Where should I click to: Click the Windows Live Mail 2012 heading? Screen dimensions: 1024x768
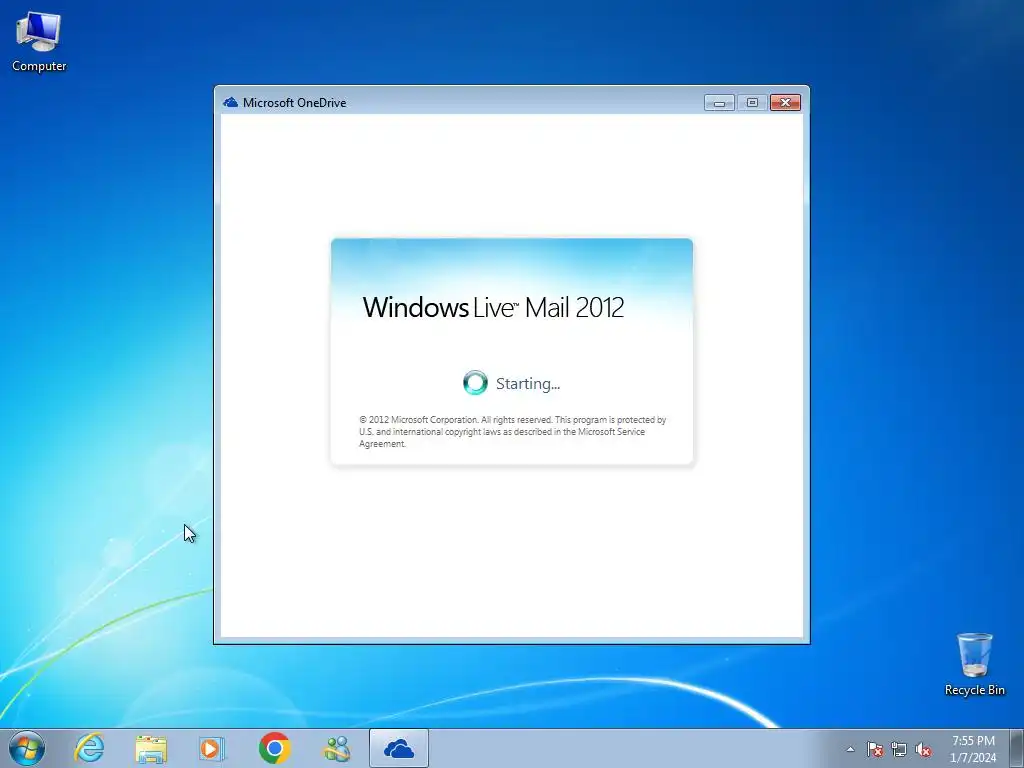point(493,307)
